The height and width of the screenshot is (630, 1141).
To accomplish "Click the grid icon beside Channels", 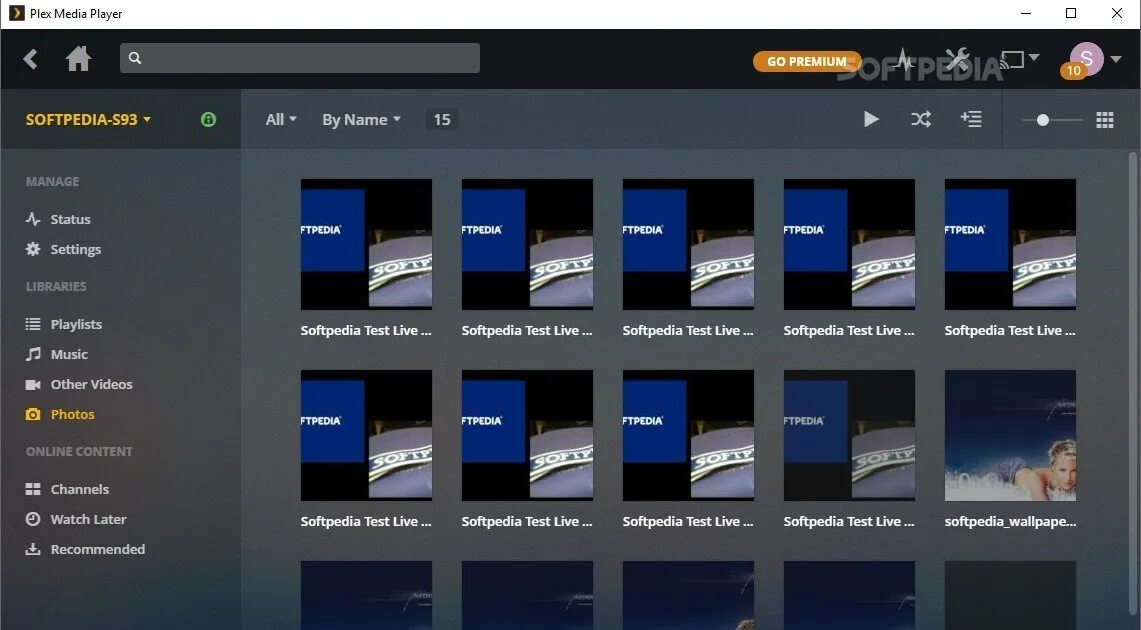I will 33,489.
